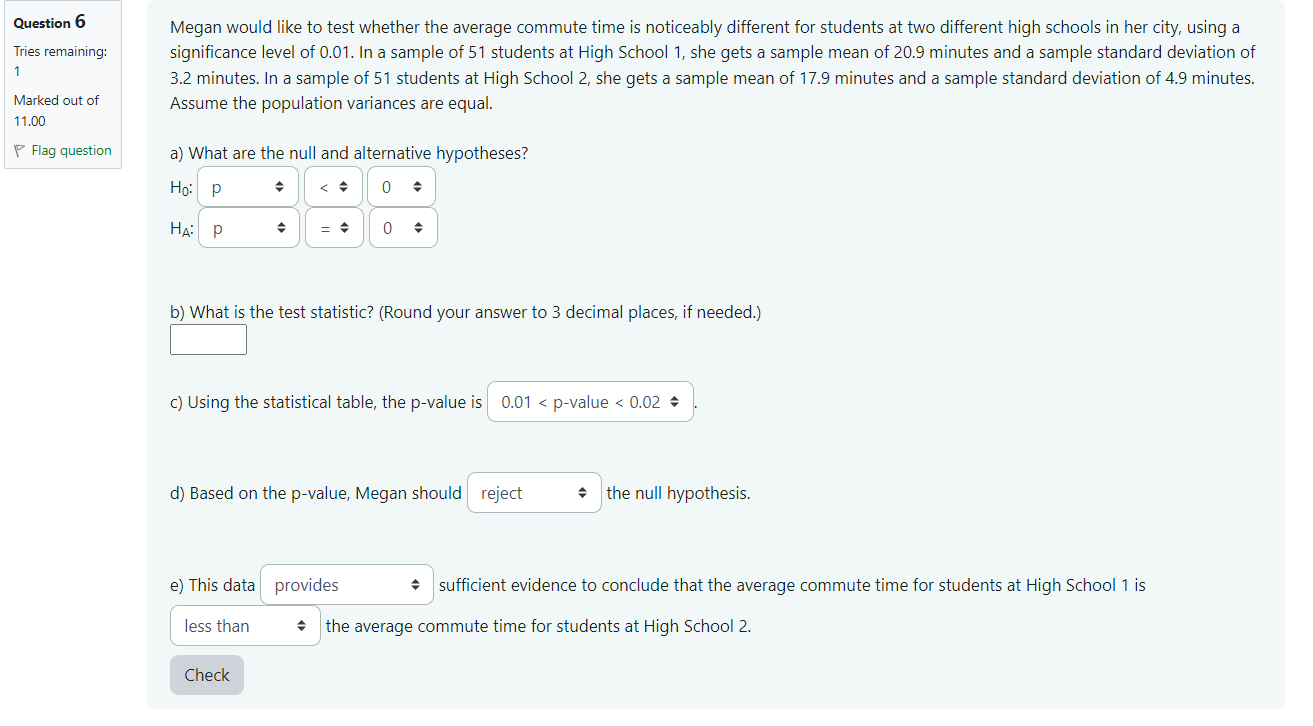
Task: Open the reject null hypothesis dropdown
Action: point(534,493)
